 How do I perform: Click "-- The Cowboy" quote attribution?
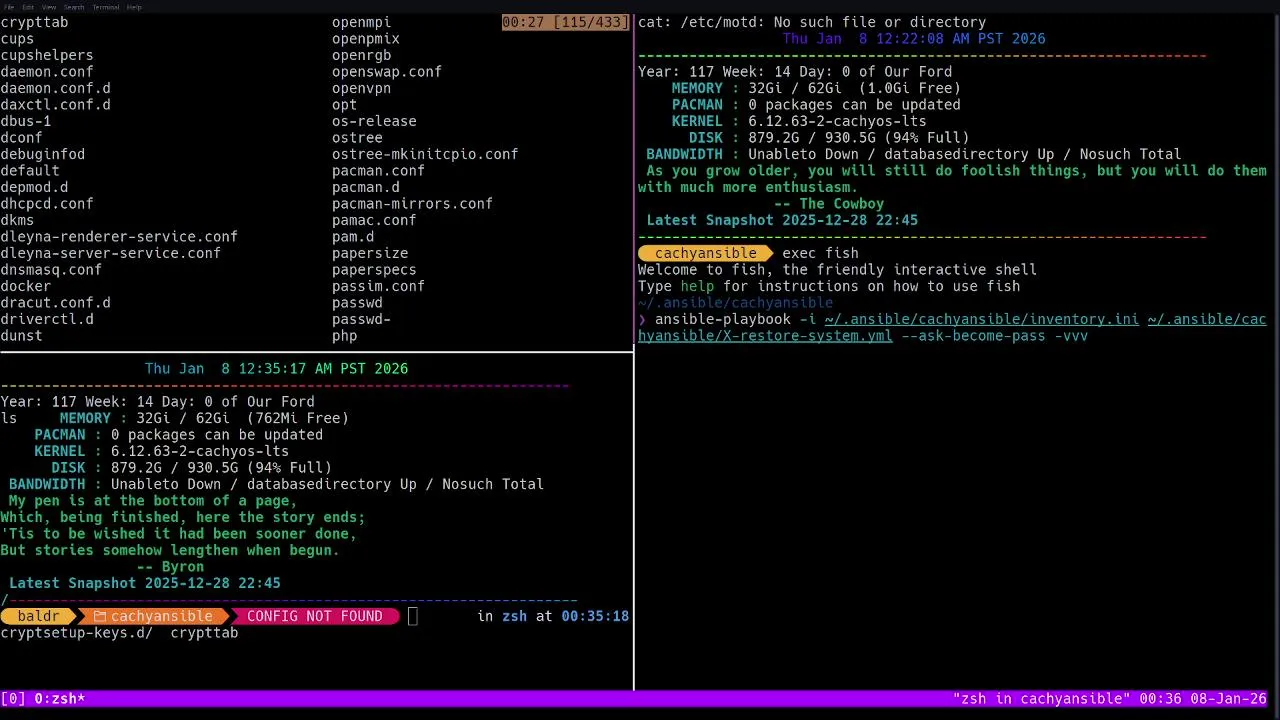[x=829, y=203]
